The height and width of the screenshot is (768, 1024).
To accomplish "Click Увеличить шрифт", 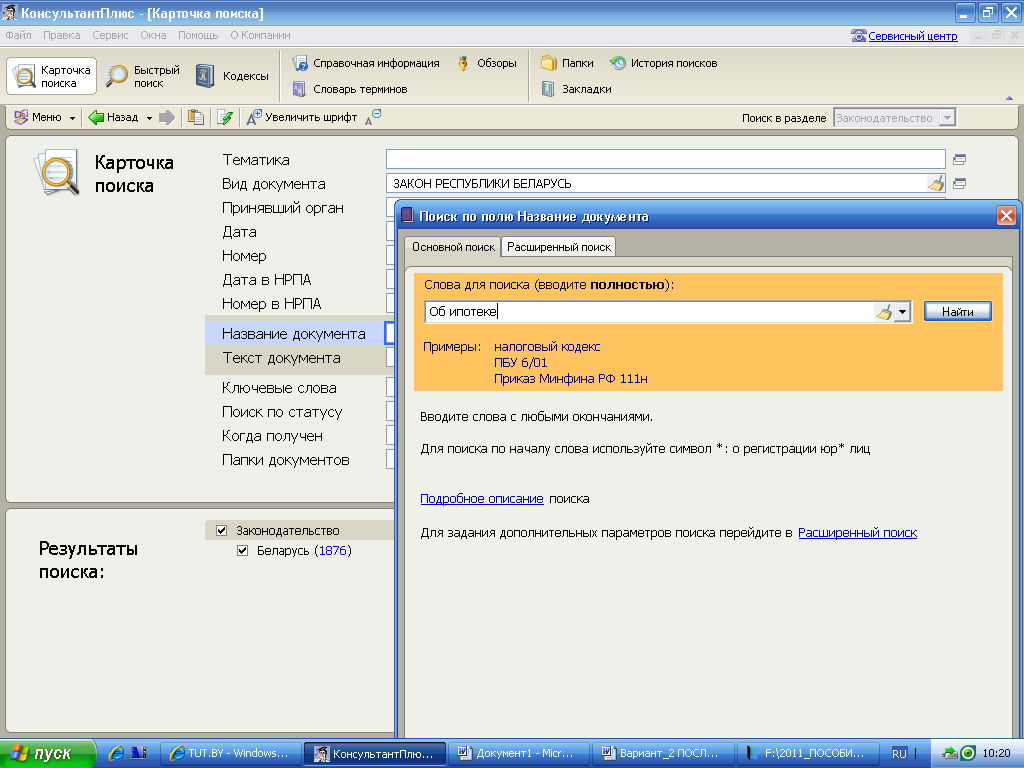I will tap(302, 118).
